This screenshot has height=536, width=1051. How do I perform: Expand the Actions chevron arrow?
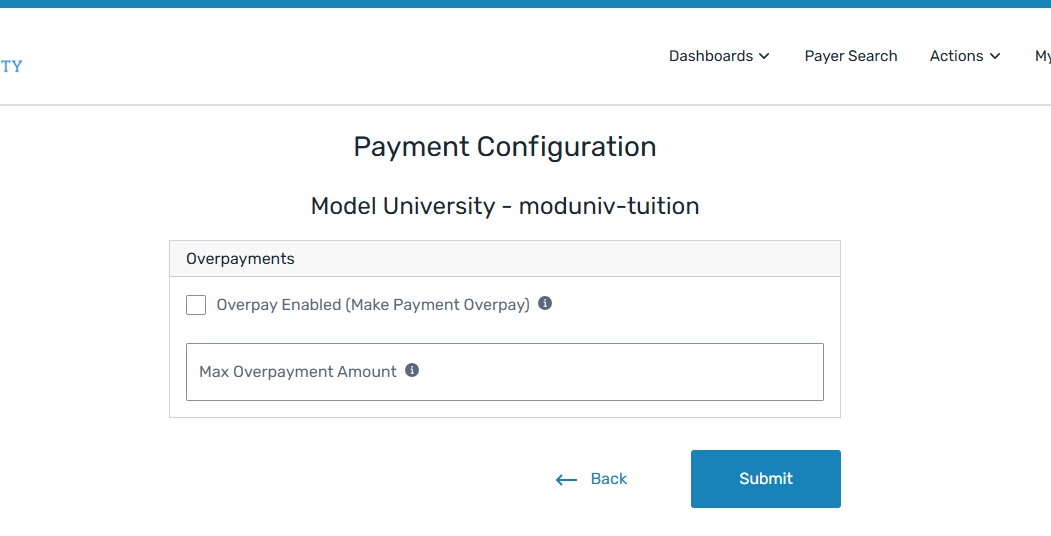pos(995,57)
